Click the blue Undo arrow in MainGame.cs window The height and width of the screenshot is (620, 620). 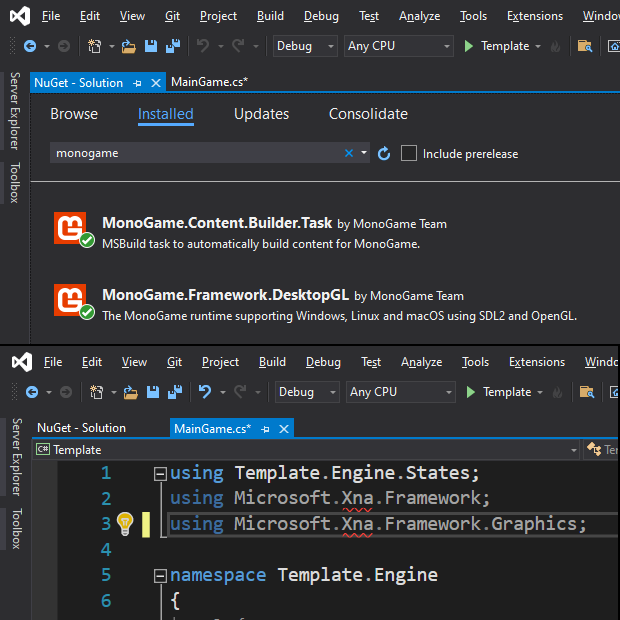pos(205,392)
